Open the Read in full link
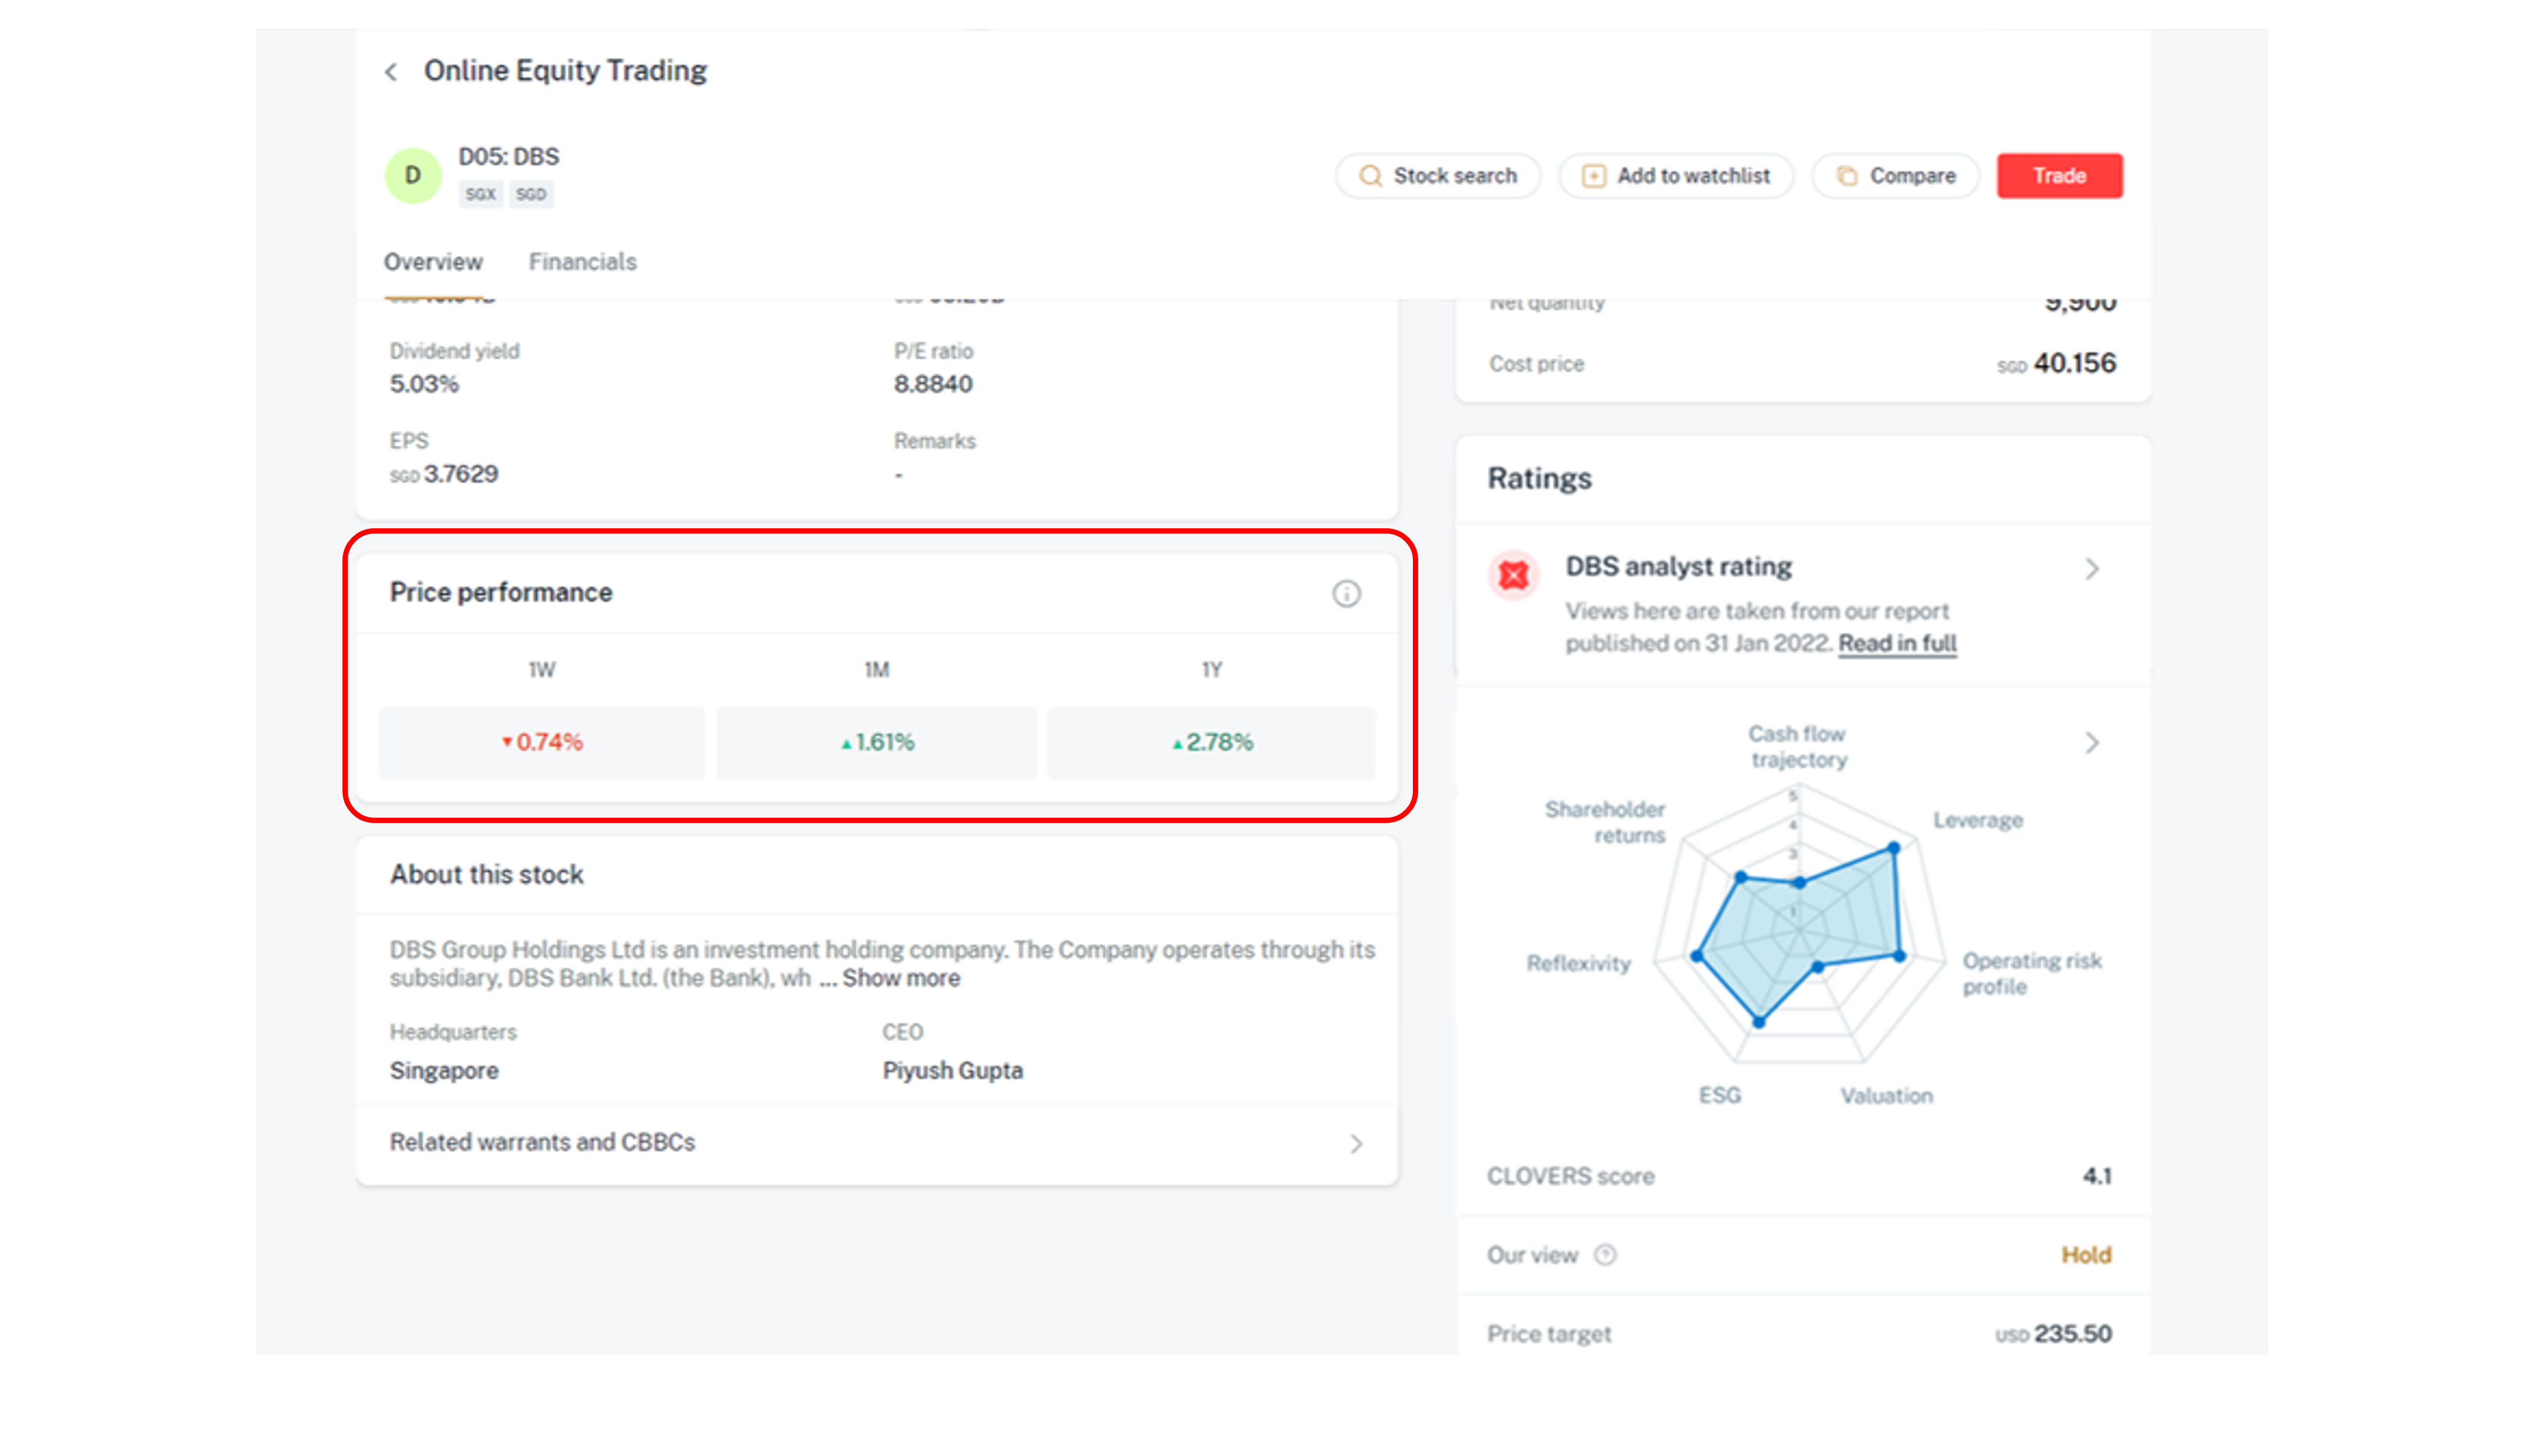Viewport: 2528px width, 1456px height. pyautogui.click(x=1897, y=643)
